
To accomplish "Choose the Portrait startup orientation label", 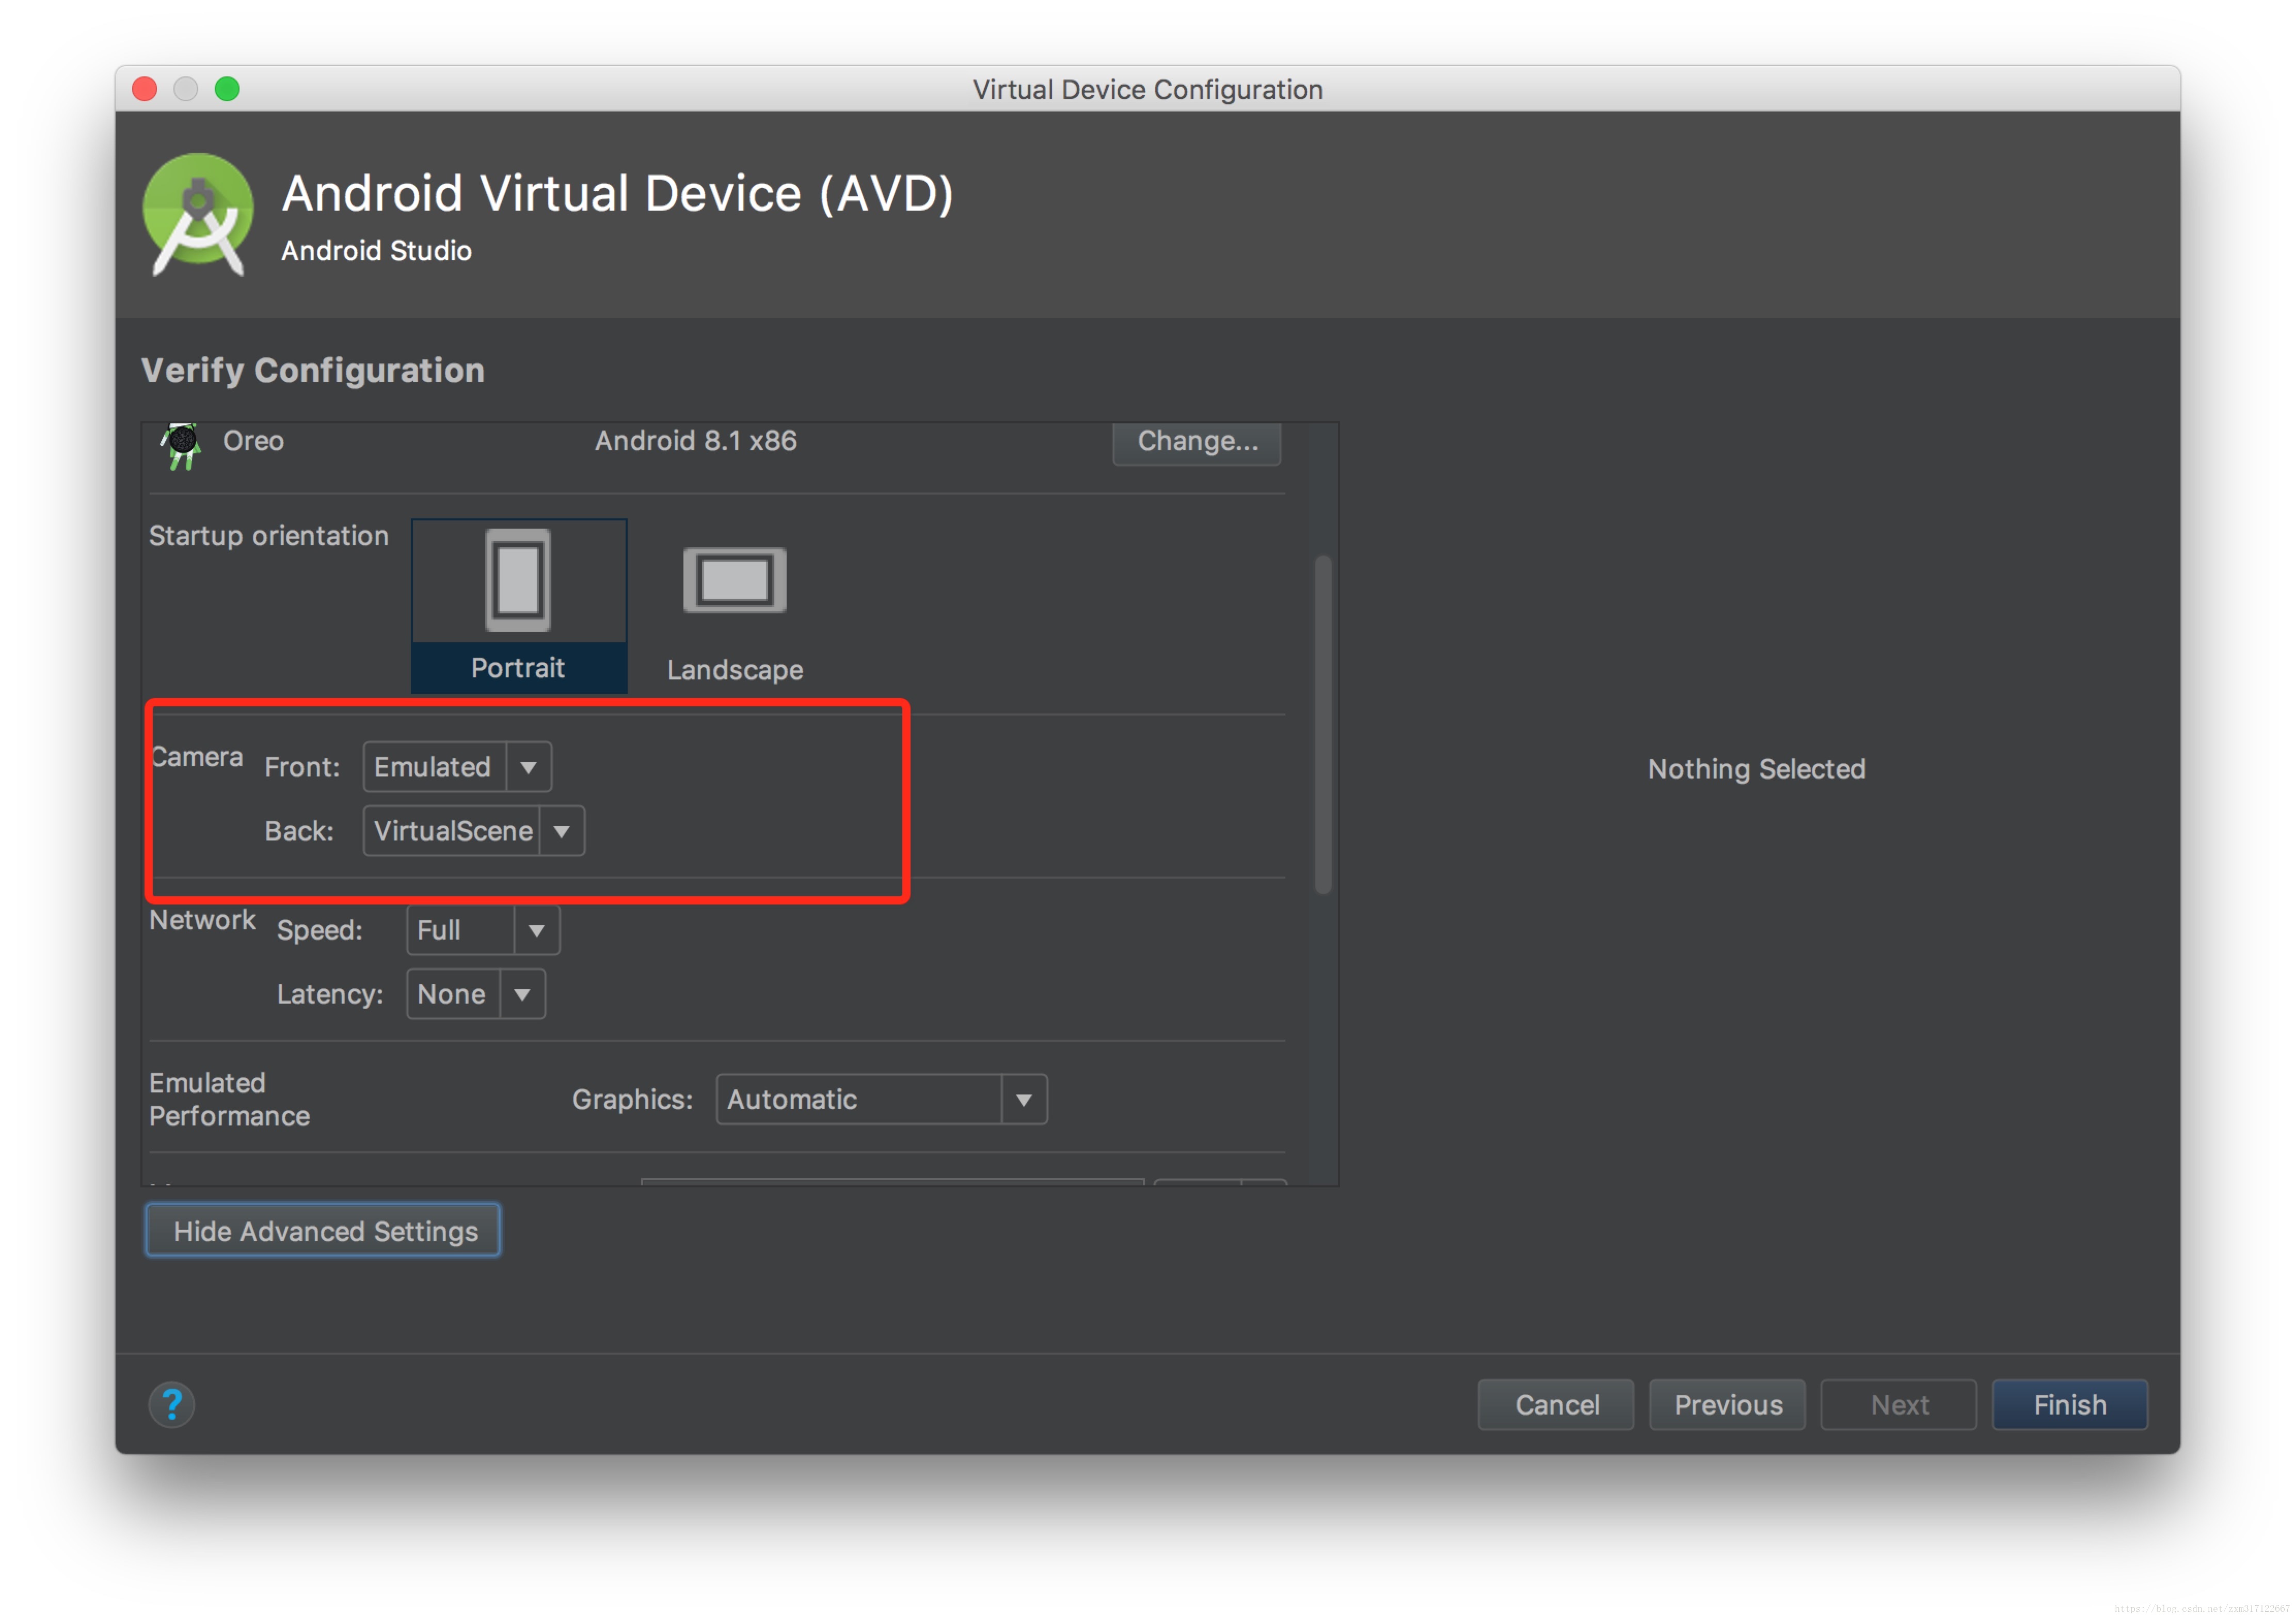I will [517, 668].
